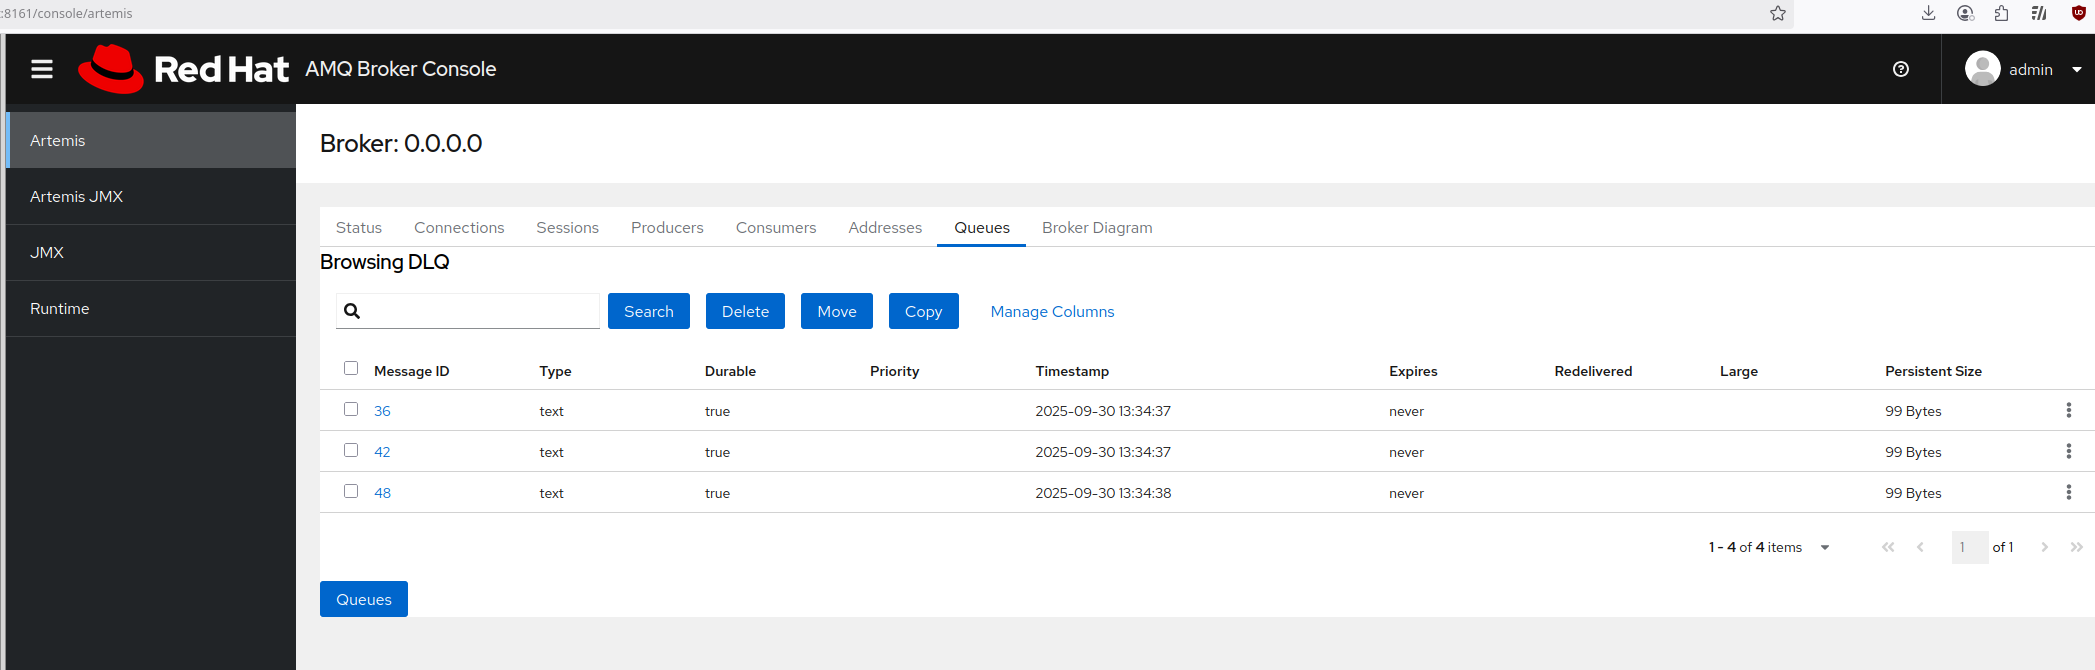Click the Type column header
The width and height of the screenshot is (2095, 670).
(x=555, y=371)
